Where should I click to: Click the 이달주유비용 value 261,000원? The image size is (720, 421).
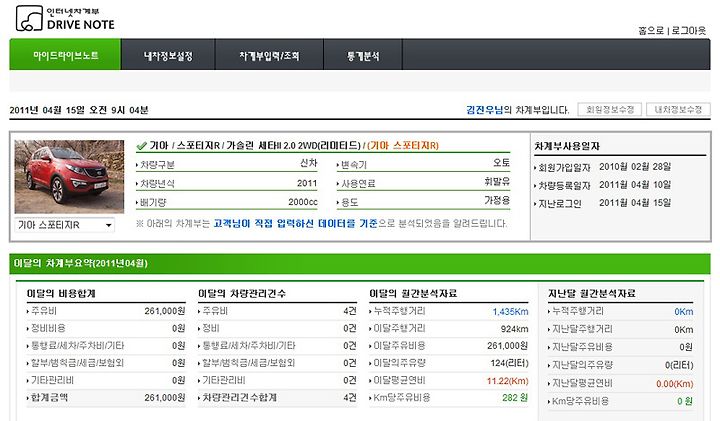pos(507,346)
